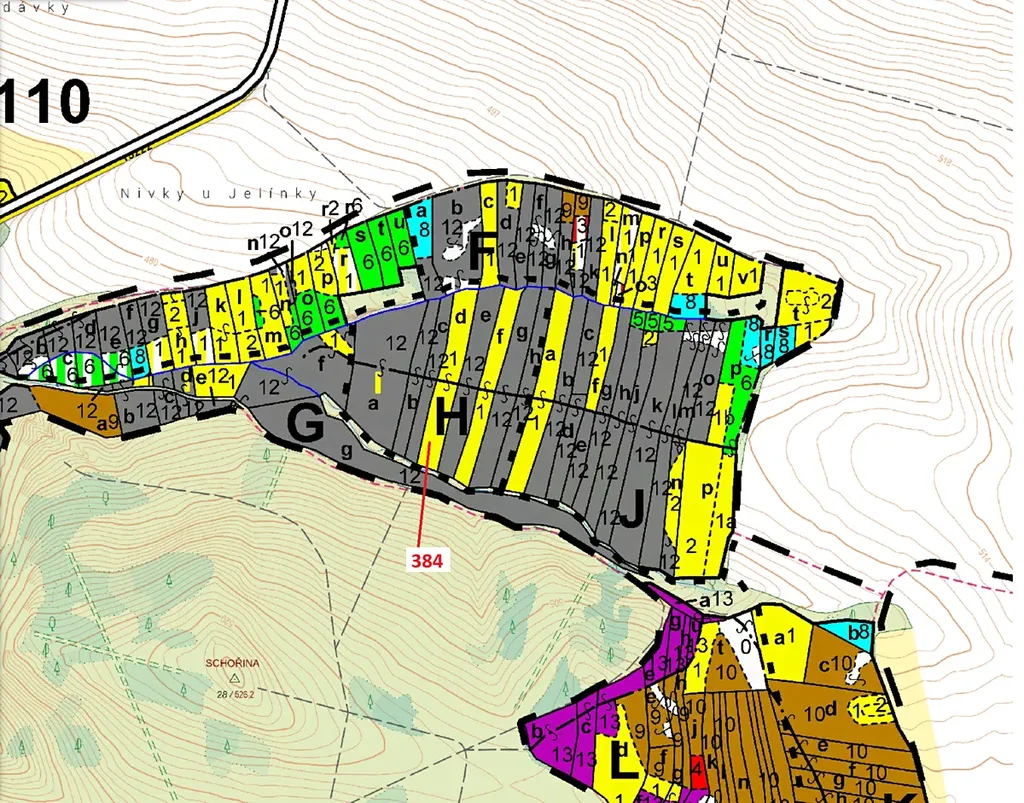This screenshot has height=803, width=1024.
Task: Click the cyan parcel labeled b8
Action: pyautogui.click(x=857, y=631)
